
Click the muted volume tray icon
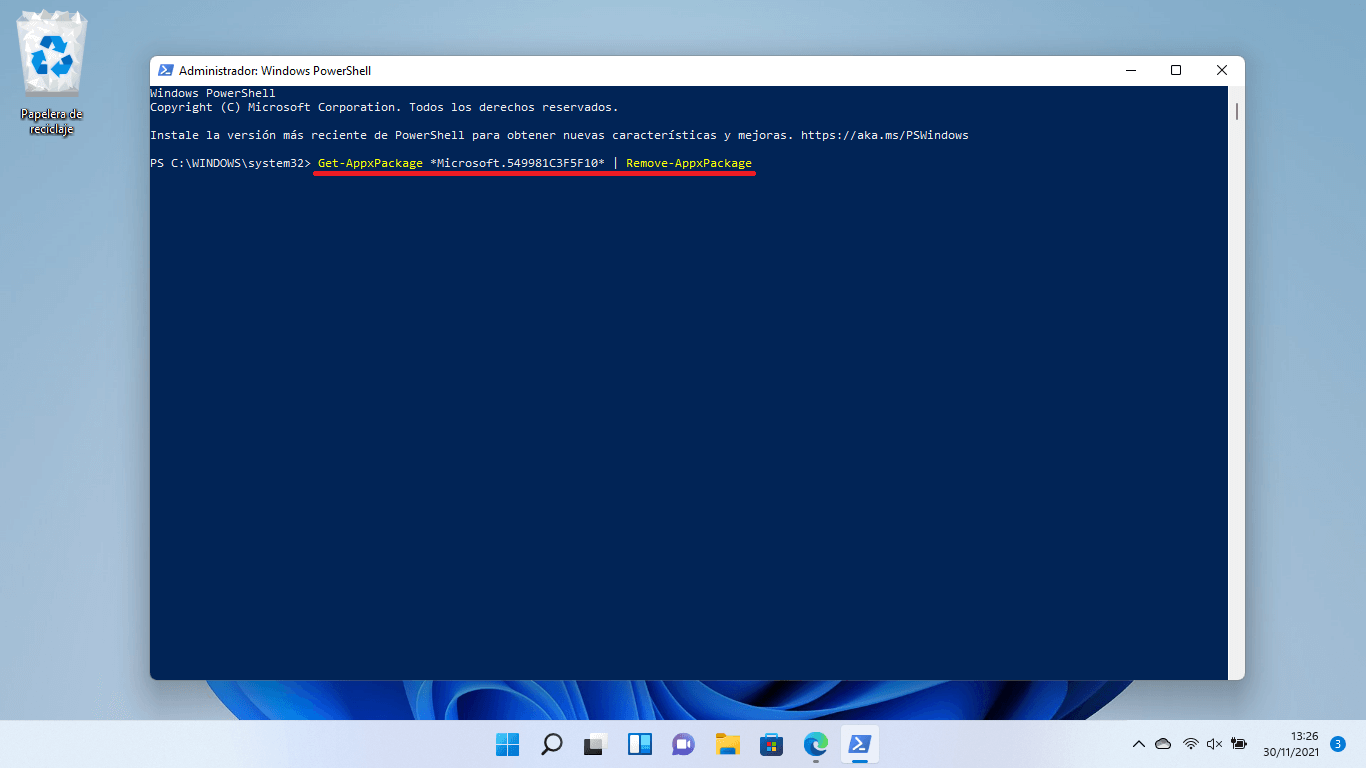1215,744
